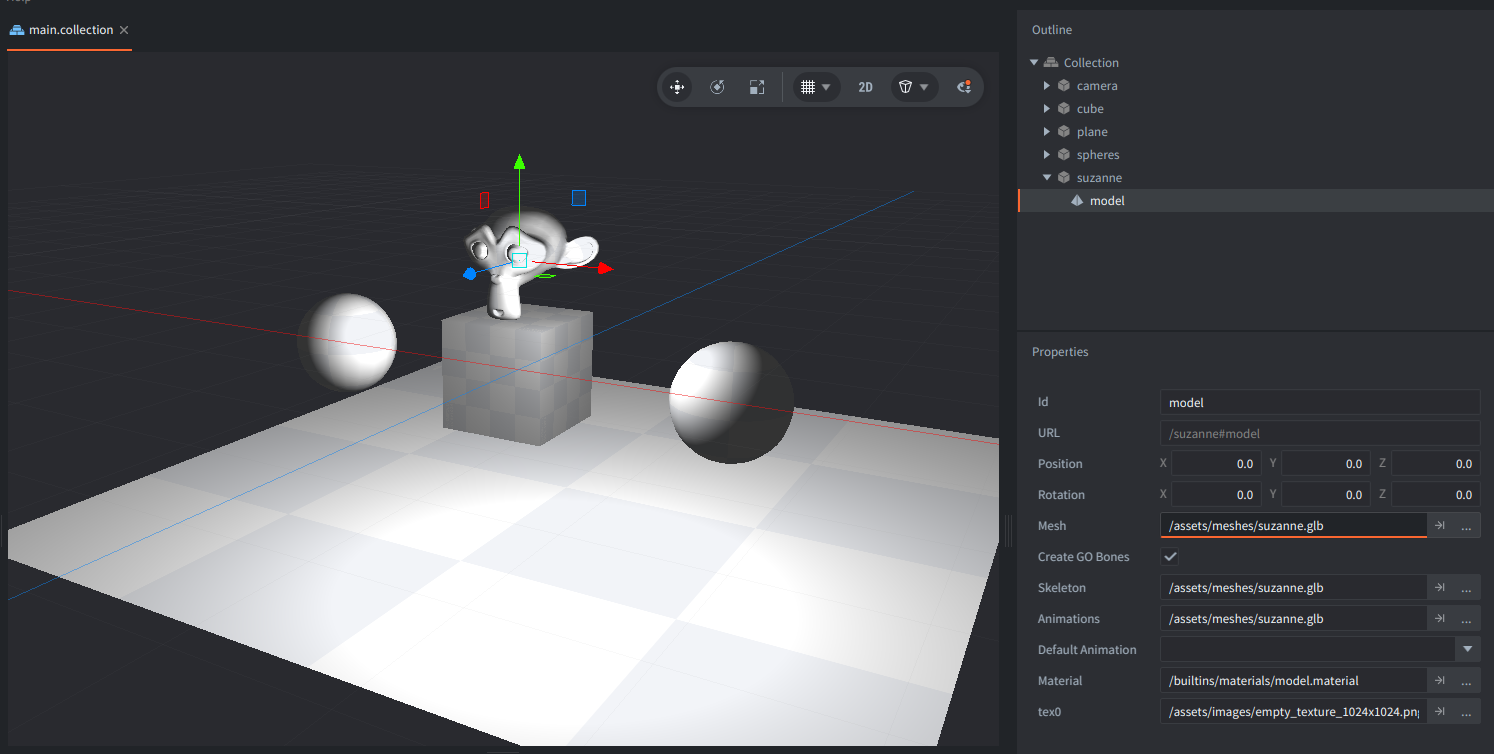Browse for Mesh with the ... button
1494x754 pixels.
coord(1467,525)
